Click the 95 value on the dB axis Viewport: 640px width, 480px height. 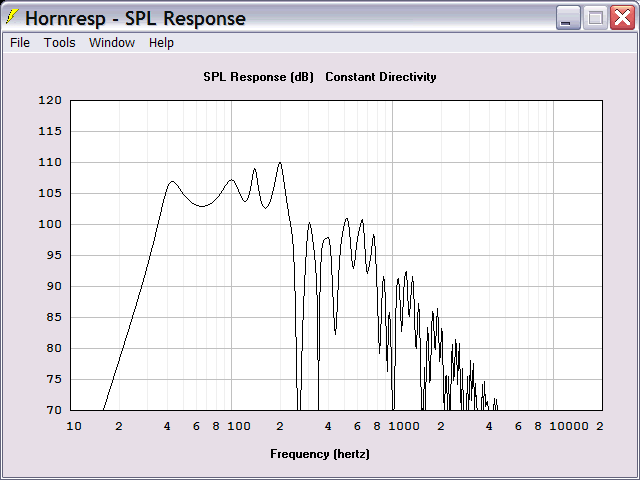click(x=54, y=255)
